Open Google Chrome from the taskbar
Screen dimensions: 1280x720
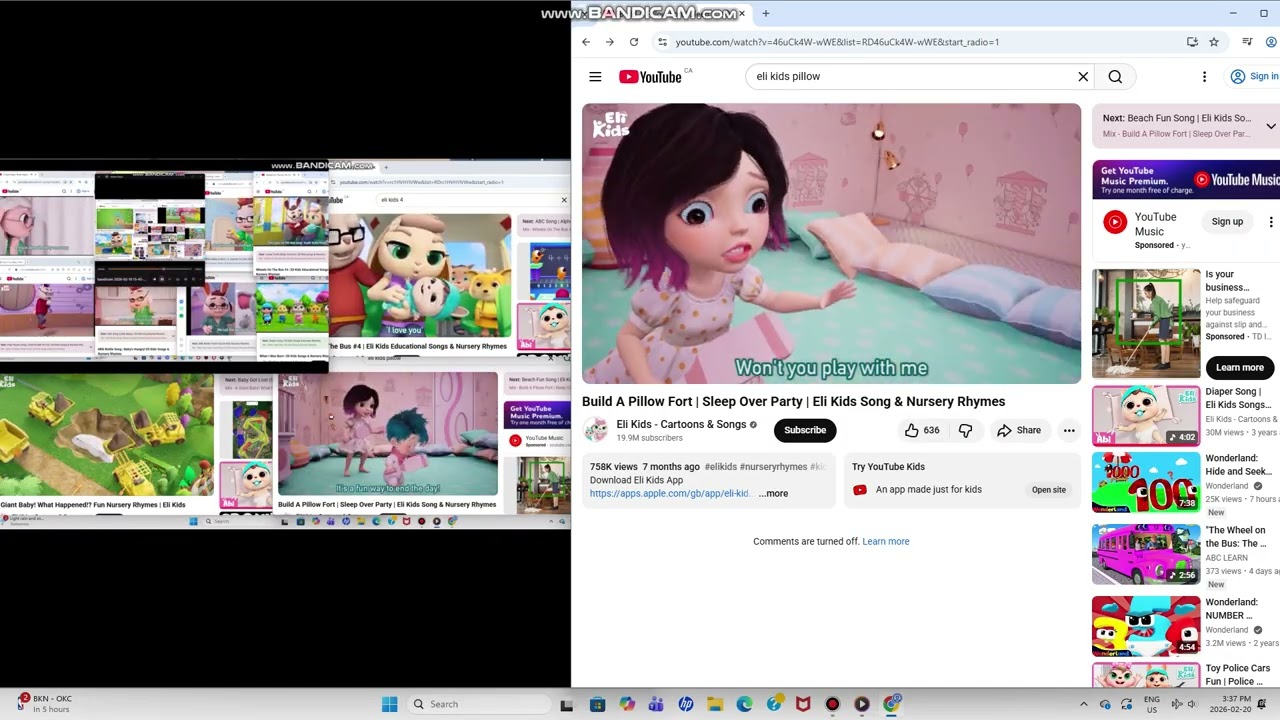click(x=892, y=704)
